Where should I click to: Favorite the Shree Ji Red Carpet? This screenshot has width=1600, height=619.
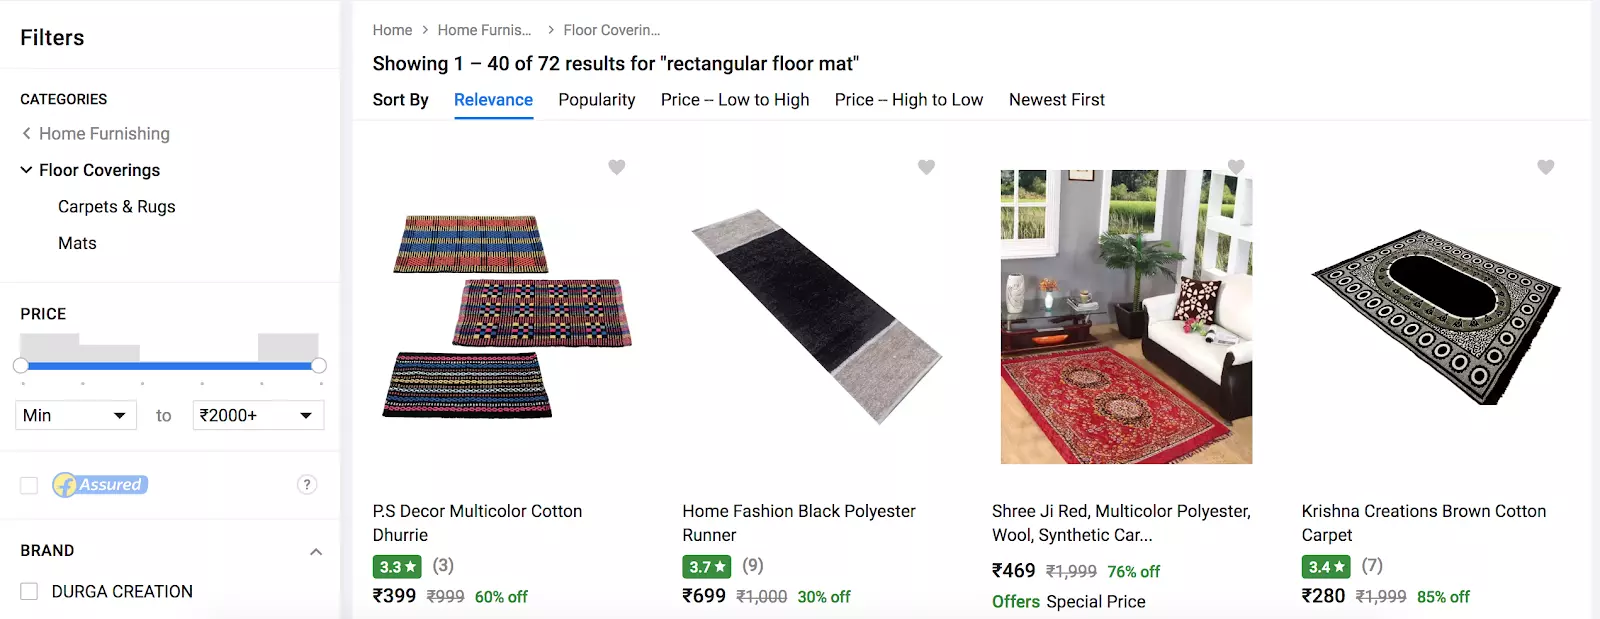point(1236,167)
